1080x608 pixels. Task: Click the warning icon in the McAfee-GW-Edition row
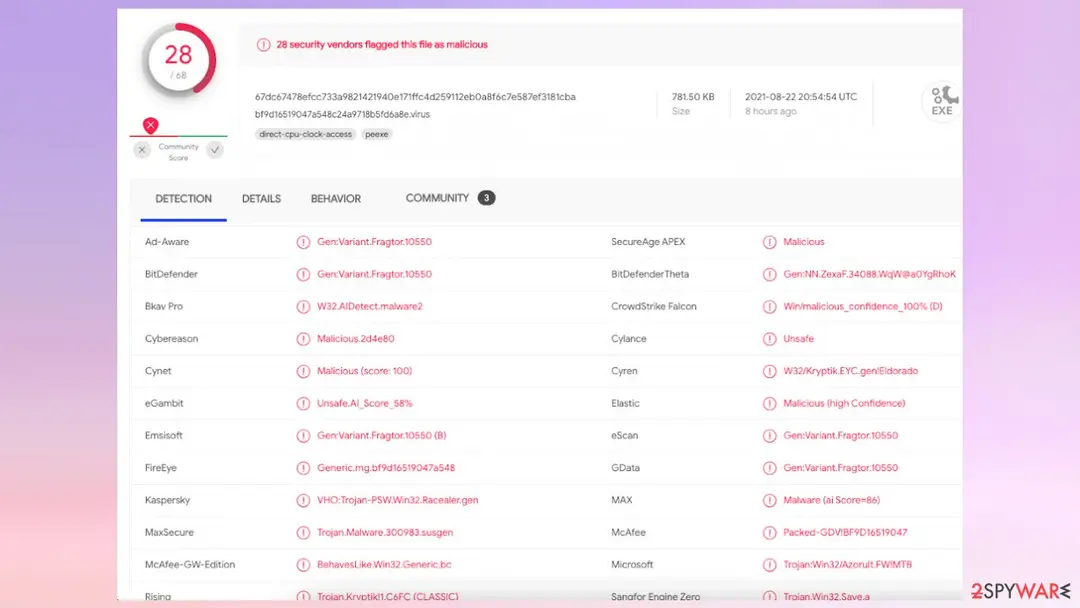(x=303, y=565)
